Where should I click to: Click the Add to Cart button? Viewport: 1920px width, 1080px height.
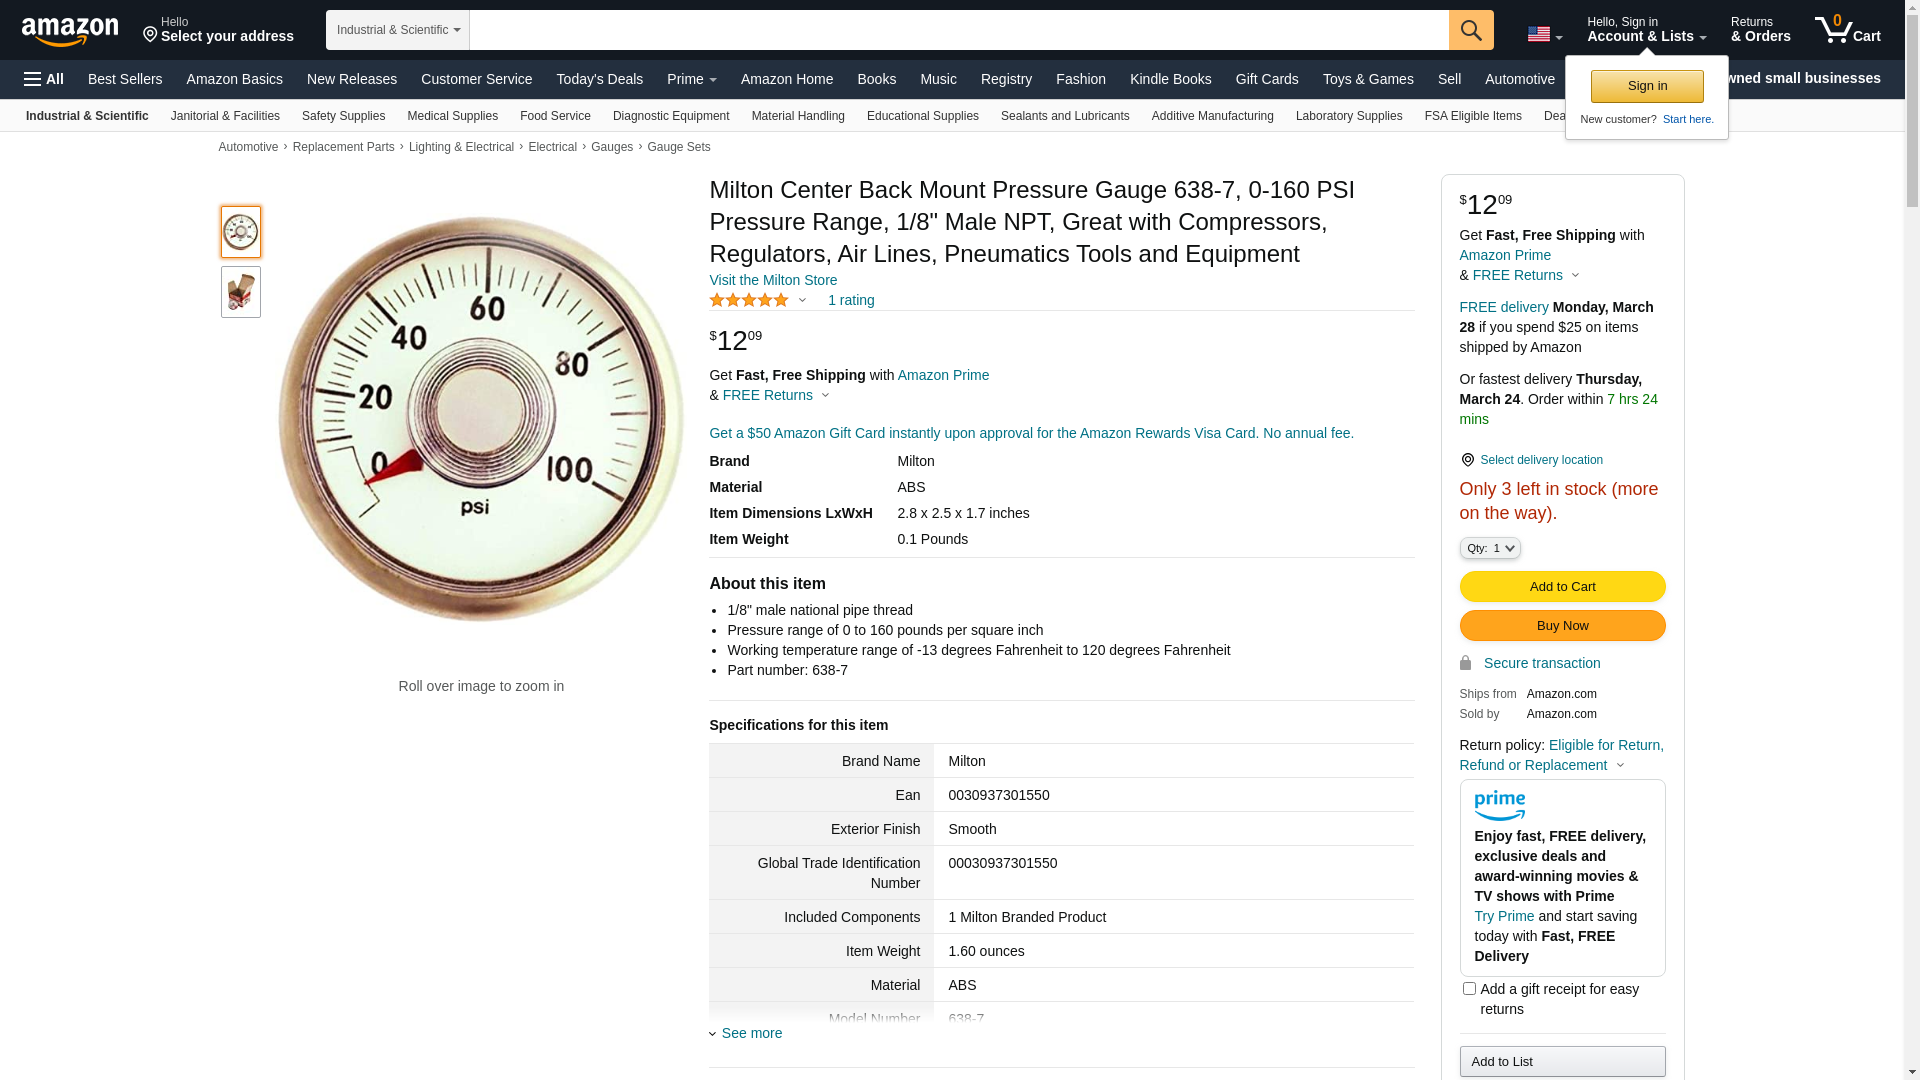pyautogui.click(x=1561, y=587)
